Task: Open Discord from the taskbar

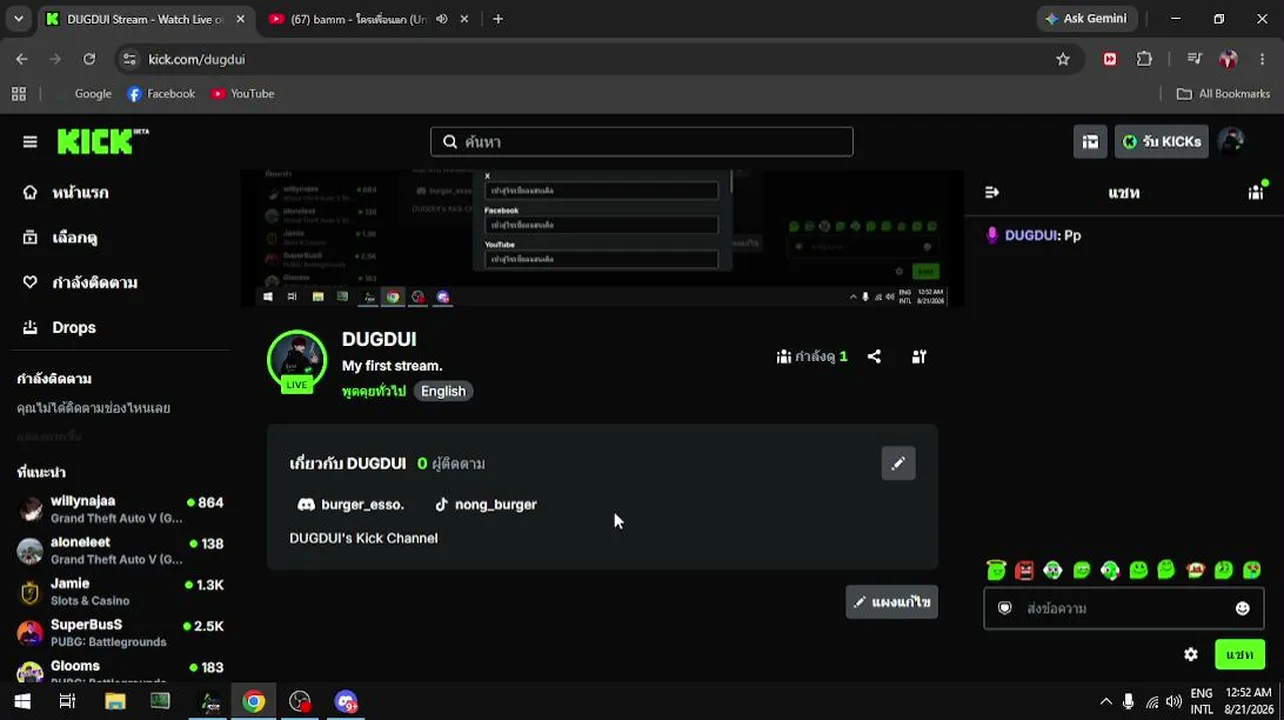Action: point(346,701)
